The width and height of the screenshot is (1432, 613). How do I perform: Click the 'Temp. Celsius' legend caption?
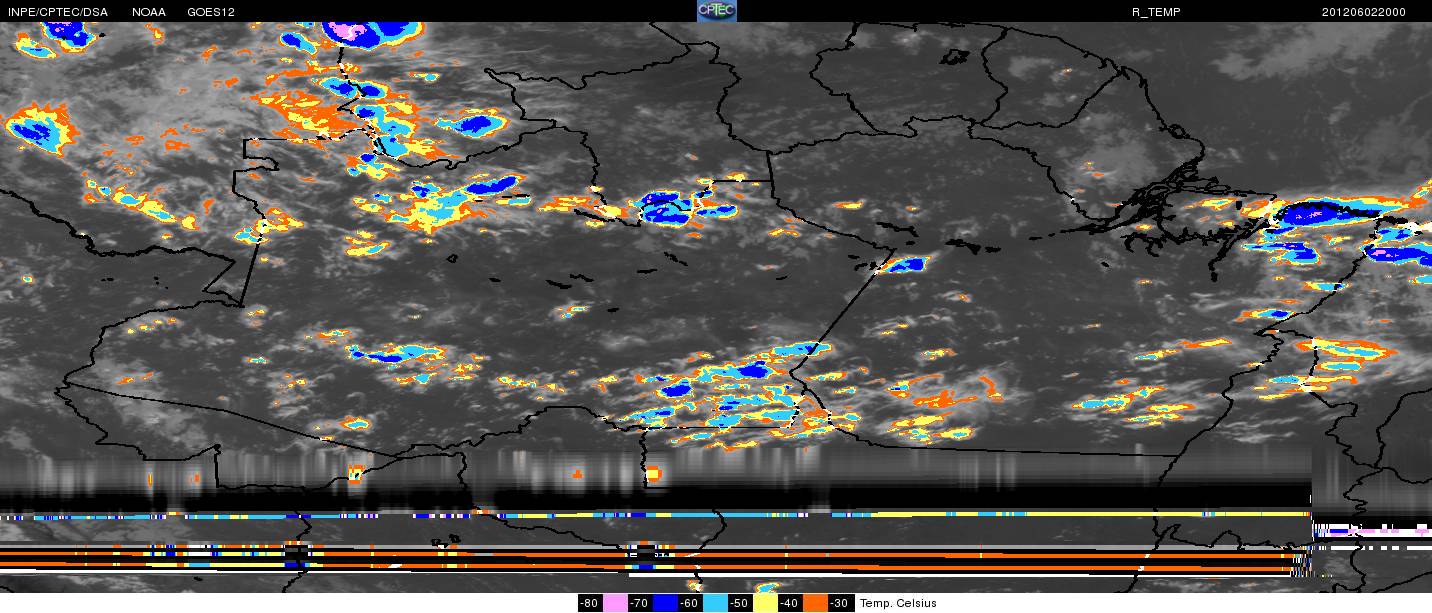click(x=898, y=603)
